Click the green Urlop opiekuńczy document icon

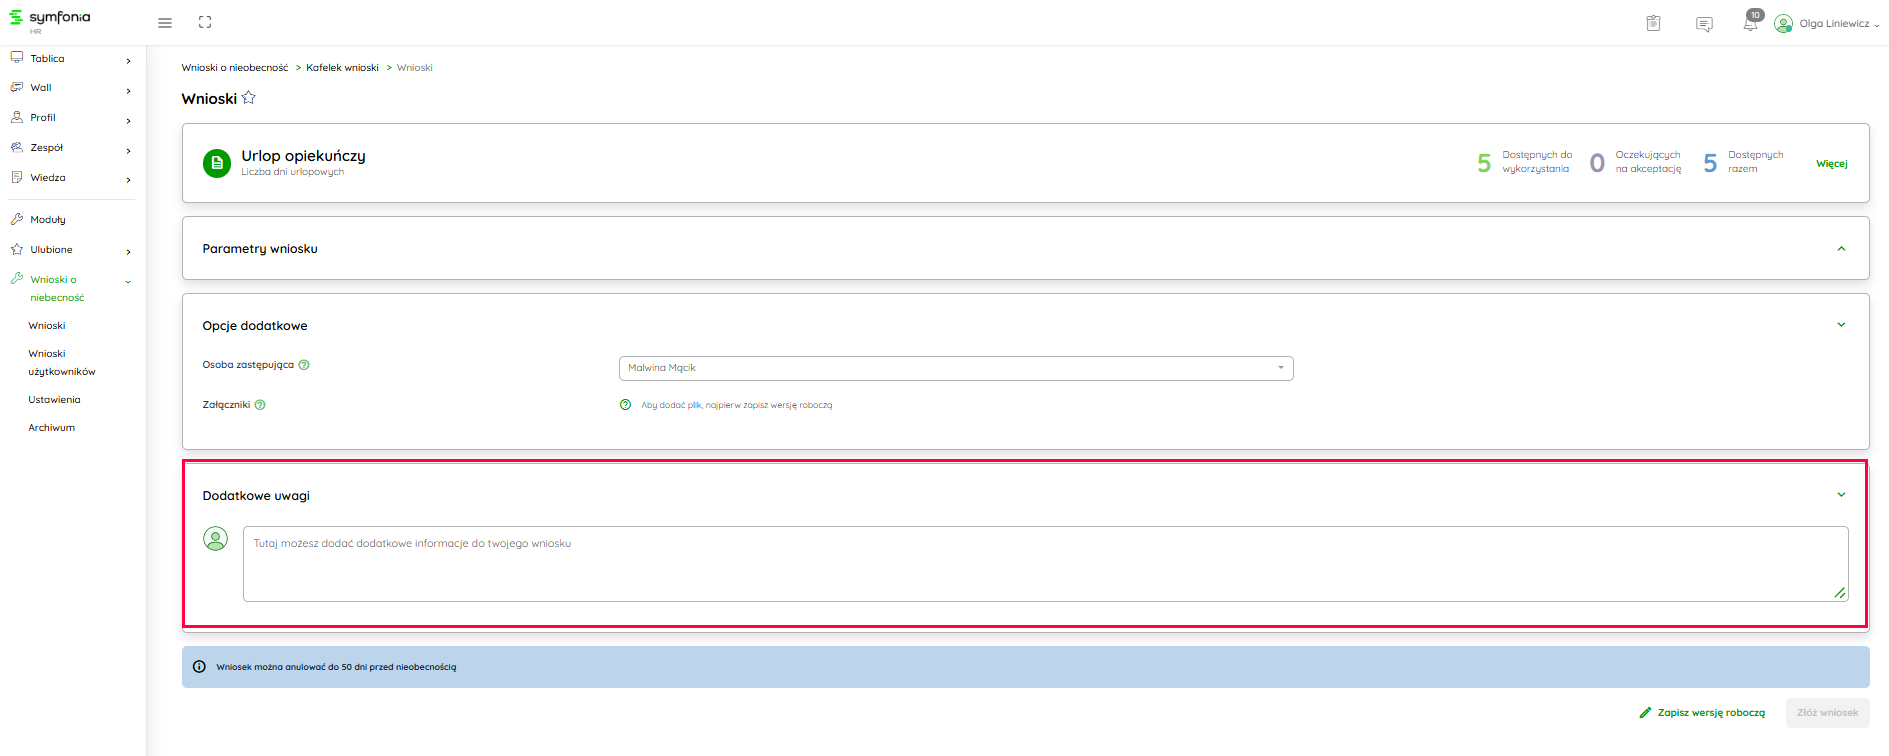(217, 163)
